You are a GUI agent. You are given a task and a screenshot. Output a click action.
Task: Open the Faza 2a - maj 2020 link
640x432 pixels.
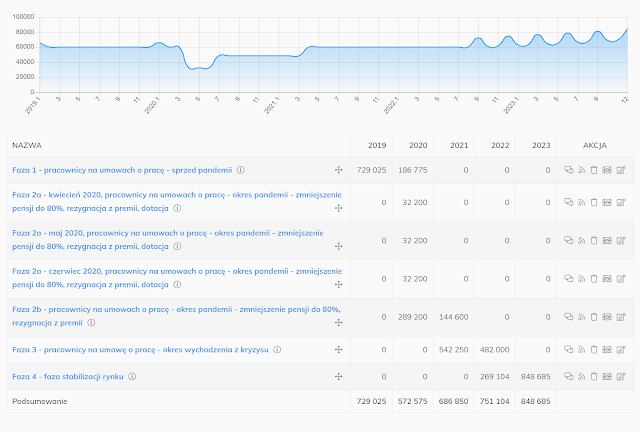coord(168,240)
